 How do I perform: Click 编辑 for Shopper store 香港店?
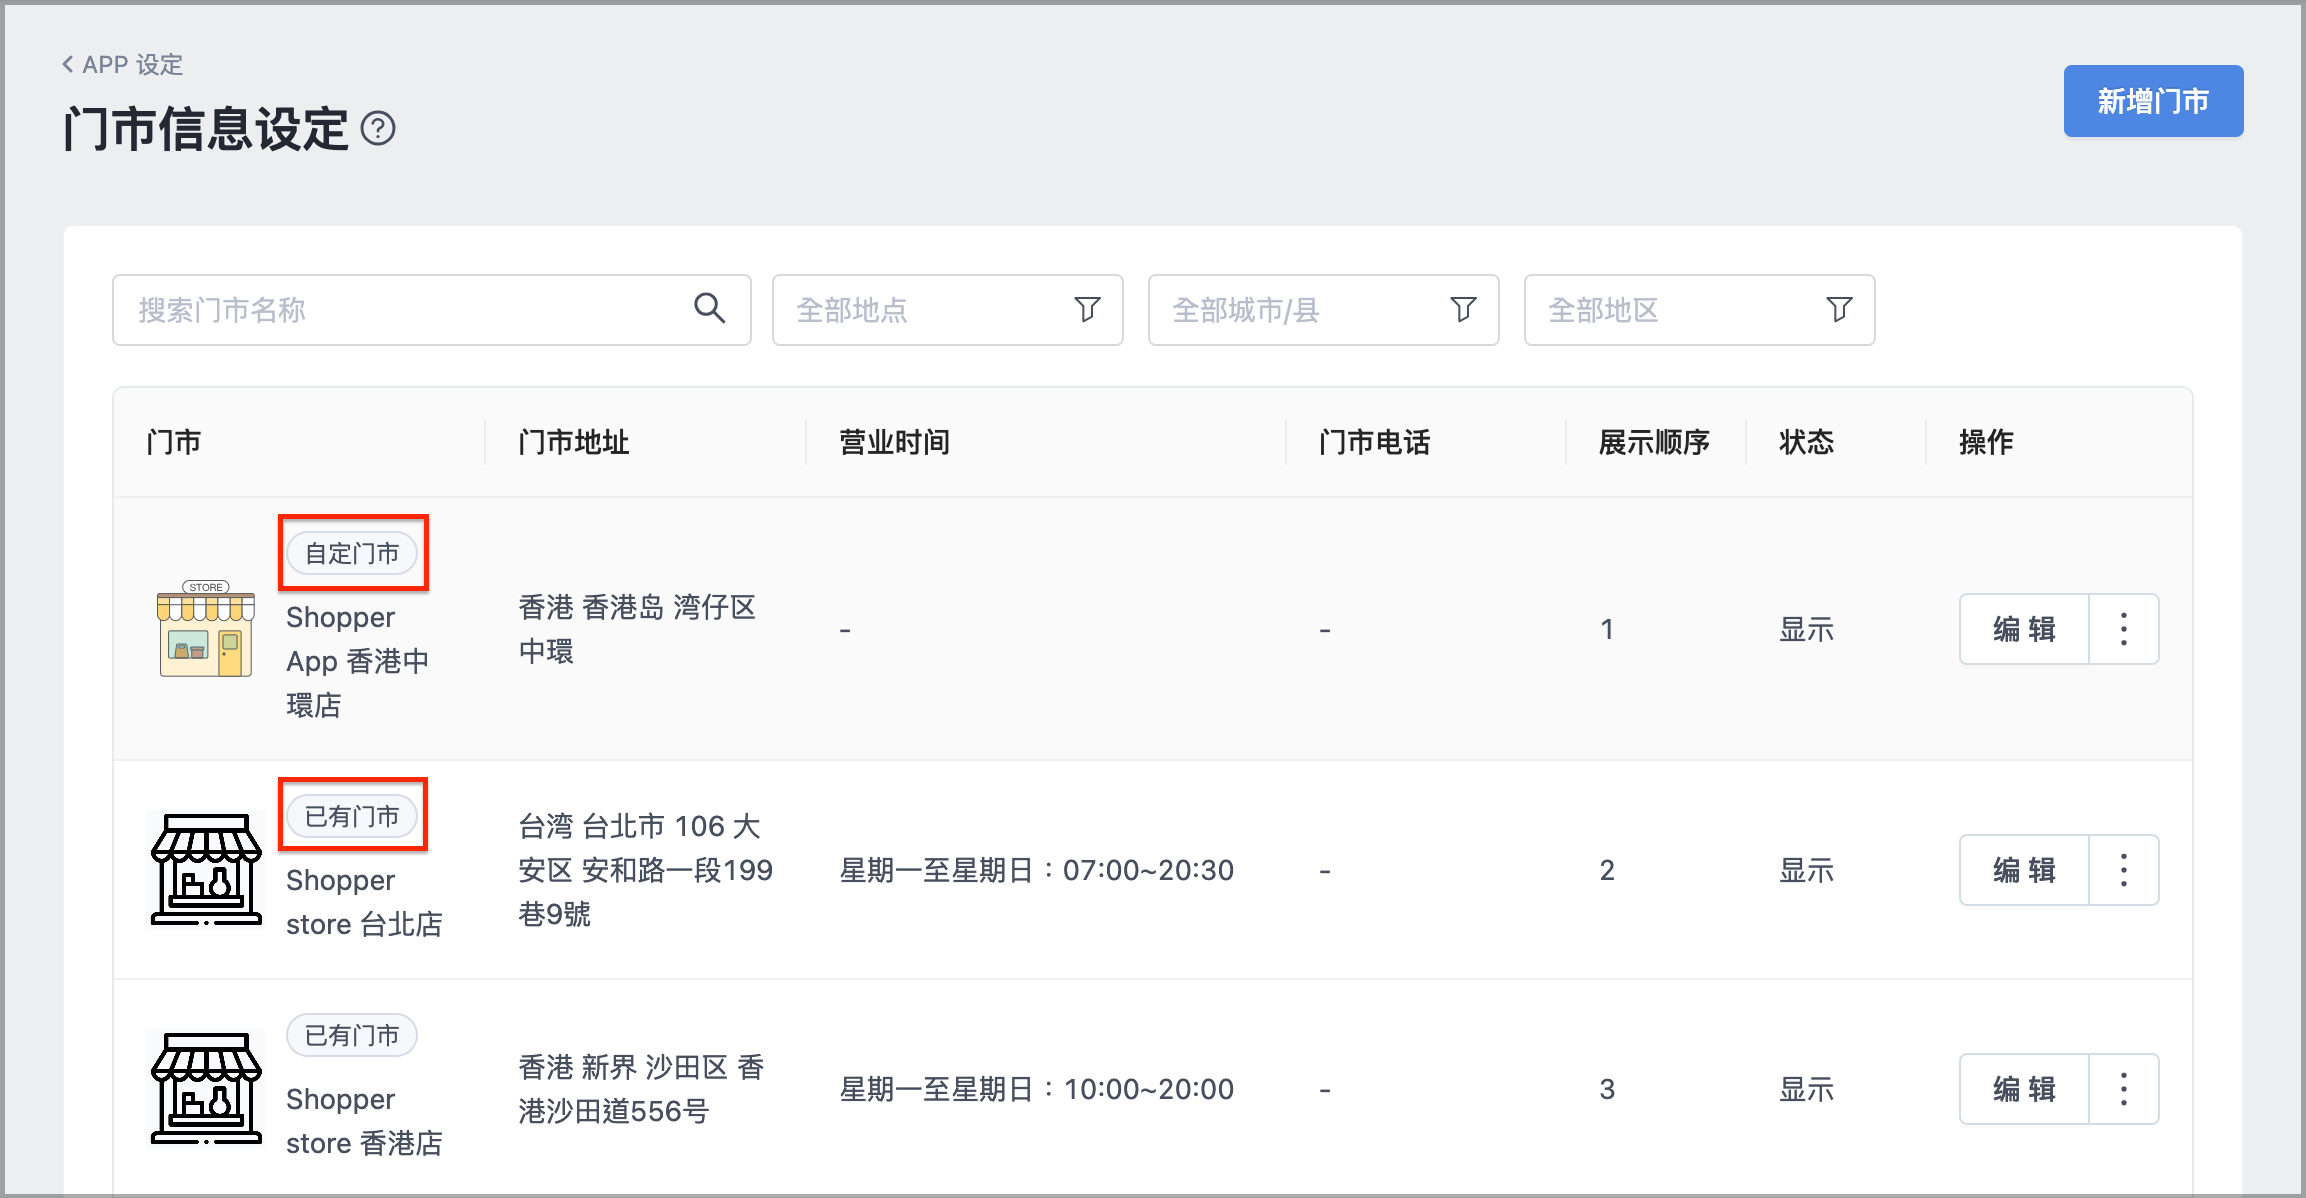[x=2024, y=1089]
